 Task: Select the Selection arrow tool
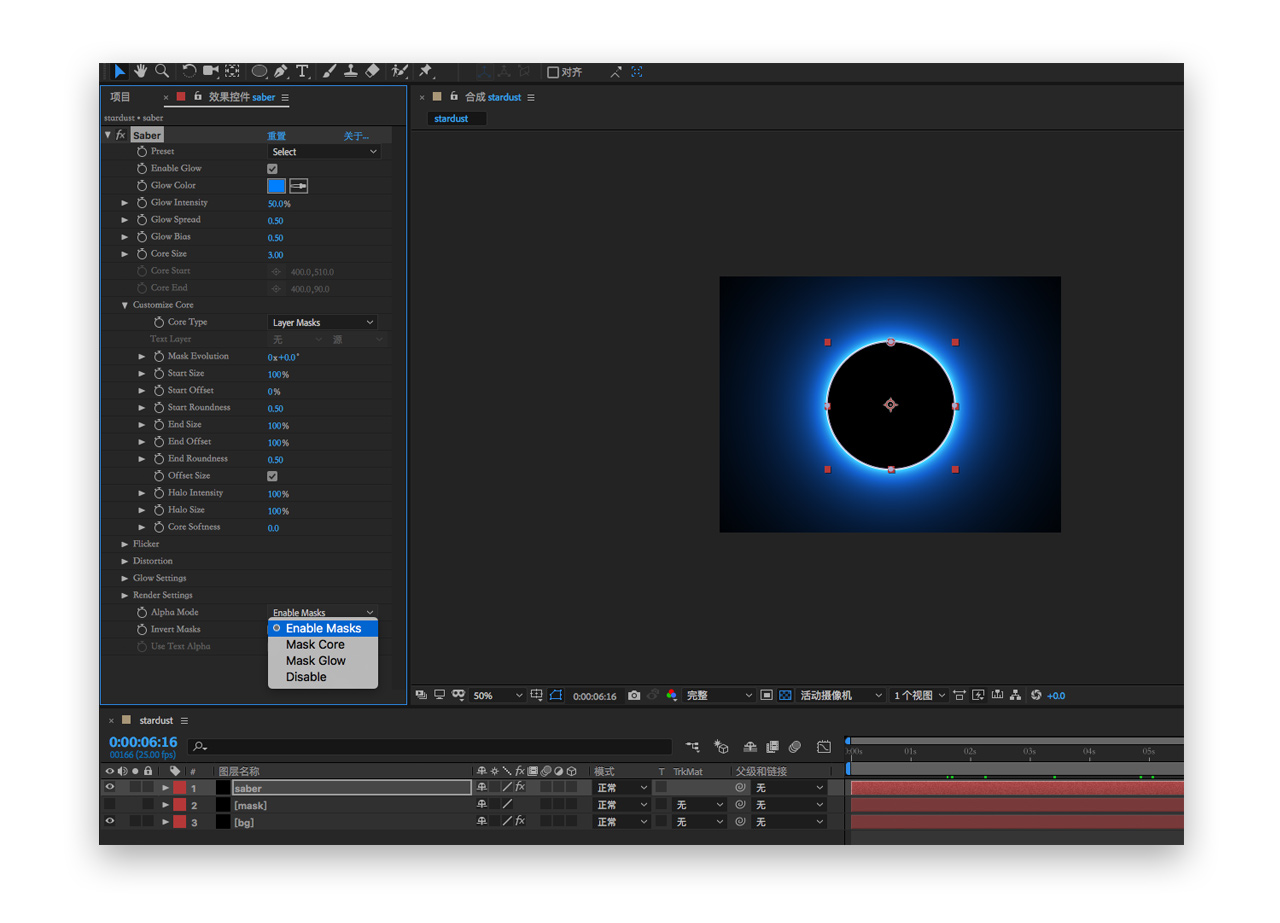click(120, 71)
